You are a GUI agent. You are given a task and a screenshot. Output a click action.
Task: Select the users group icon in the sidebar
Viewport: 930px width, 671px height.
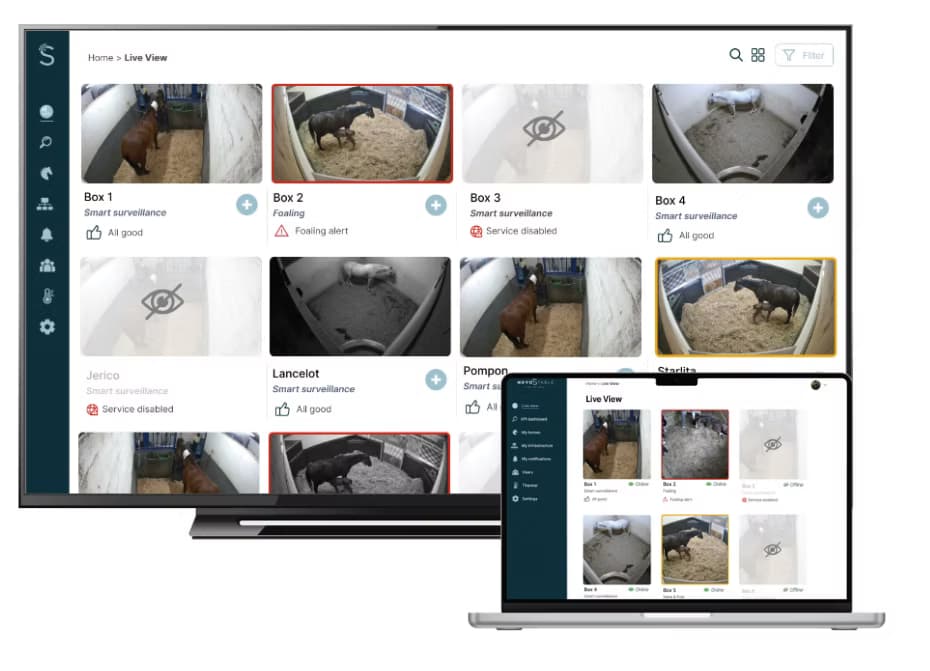tap(46, 266)
